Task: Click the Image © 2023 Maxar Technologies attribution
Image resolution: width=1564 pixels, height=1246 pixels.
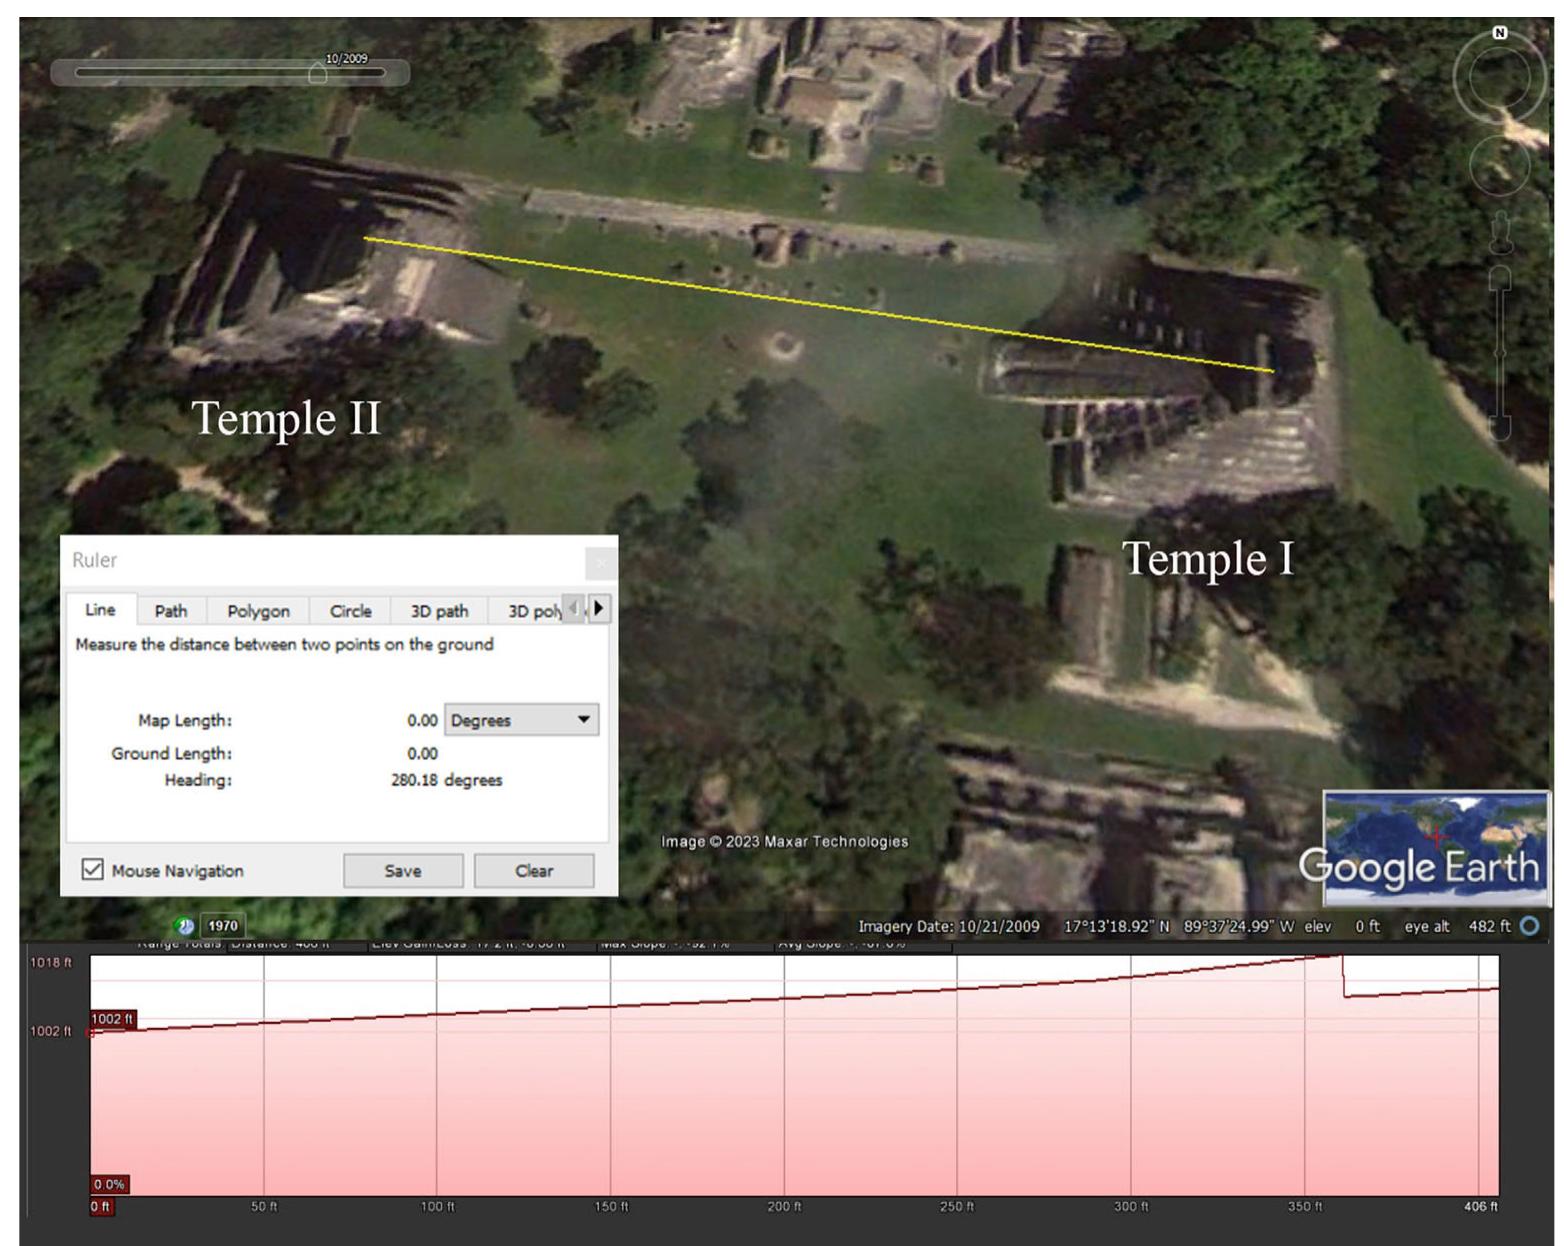Action: click(x=784, y=842)
